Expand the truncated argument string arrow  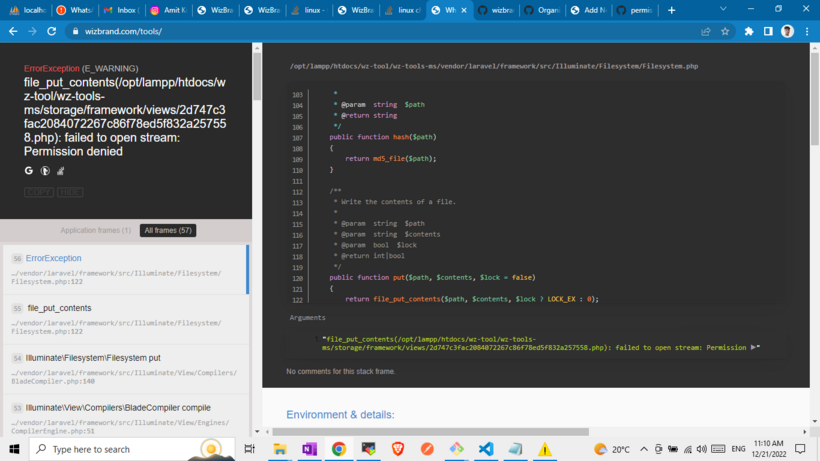point(754,347)
